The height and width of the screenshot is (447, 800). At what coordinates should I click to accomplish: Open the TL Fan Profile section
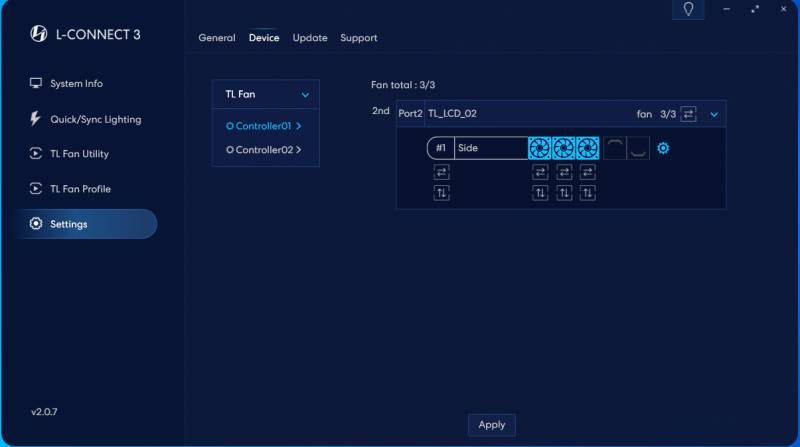[70, 189]
